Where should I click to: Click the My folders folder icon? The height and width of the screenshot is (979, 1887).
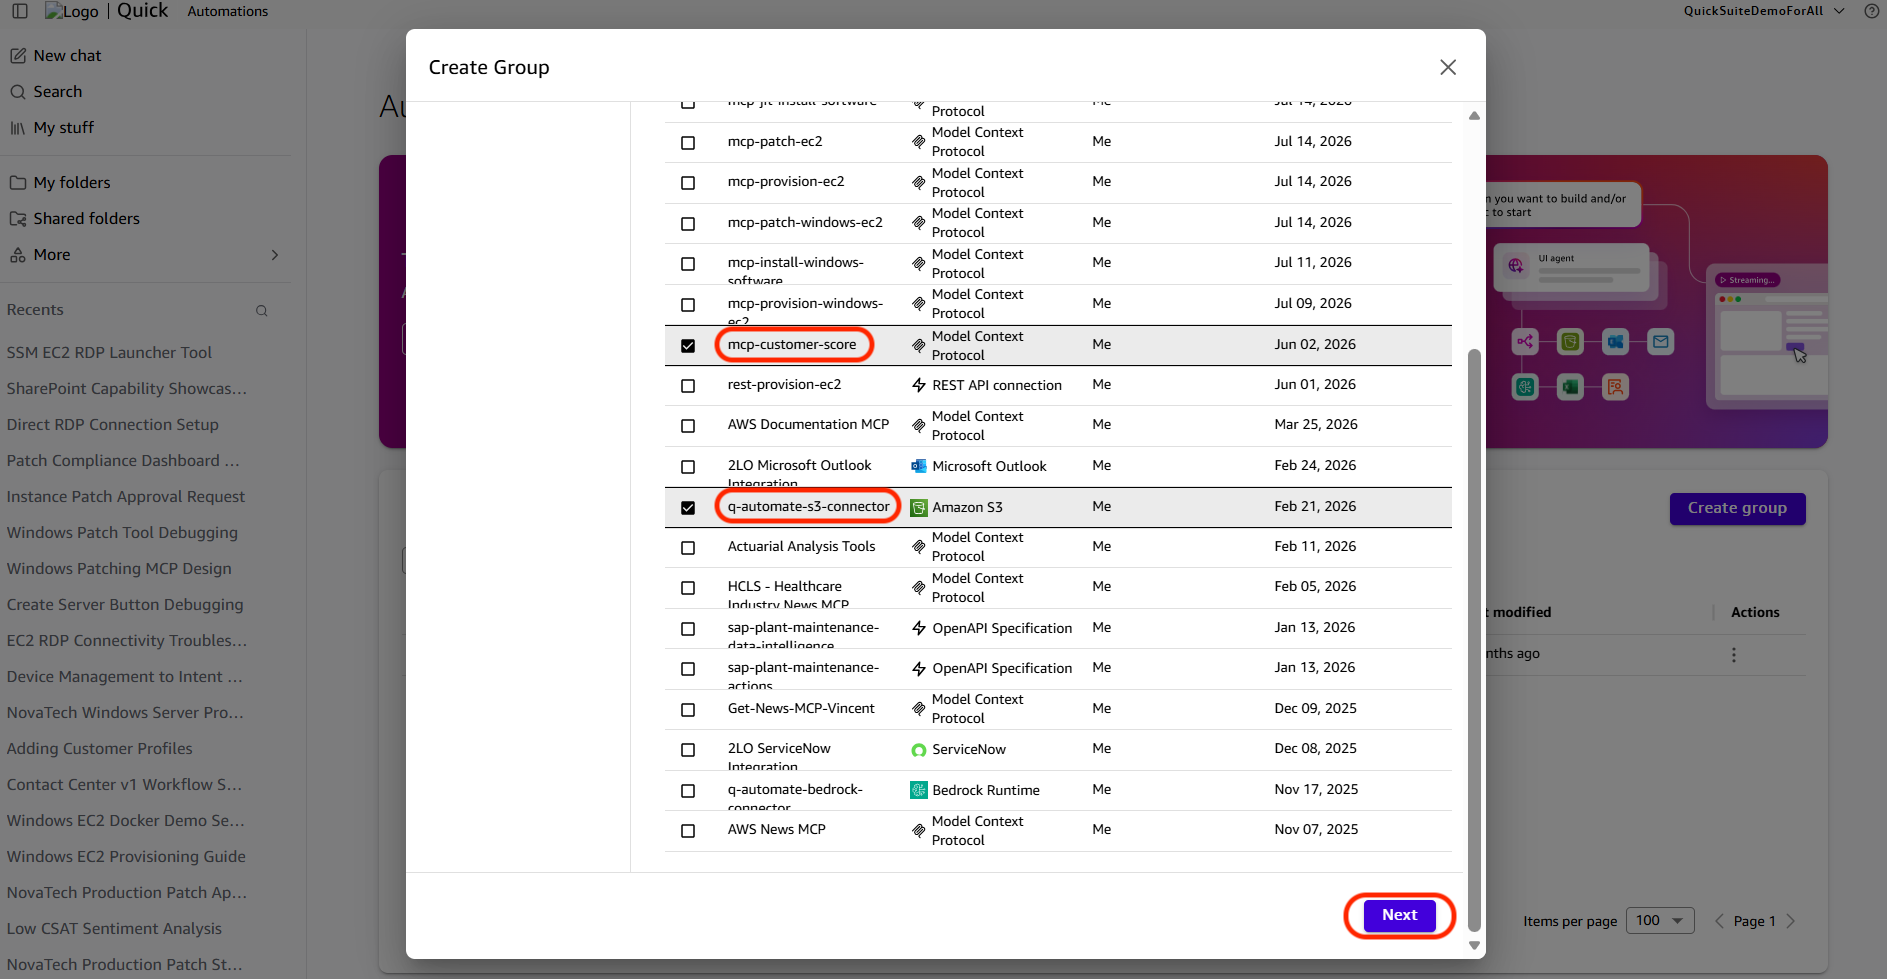click(x=18, y=183)
